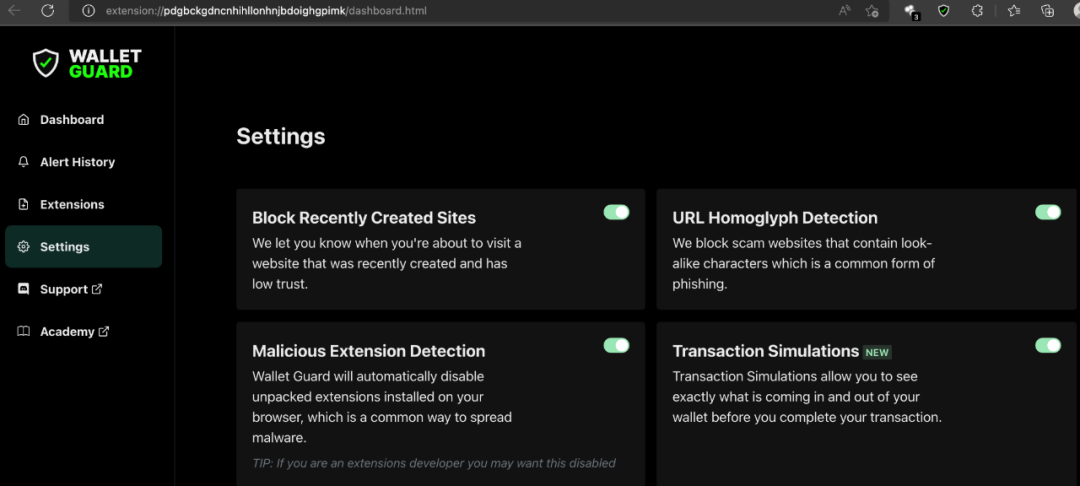This screenshot has height=486, width=1080.
Task: Add page to favorites star icon
Action: coord(872,11)
